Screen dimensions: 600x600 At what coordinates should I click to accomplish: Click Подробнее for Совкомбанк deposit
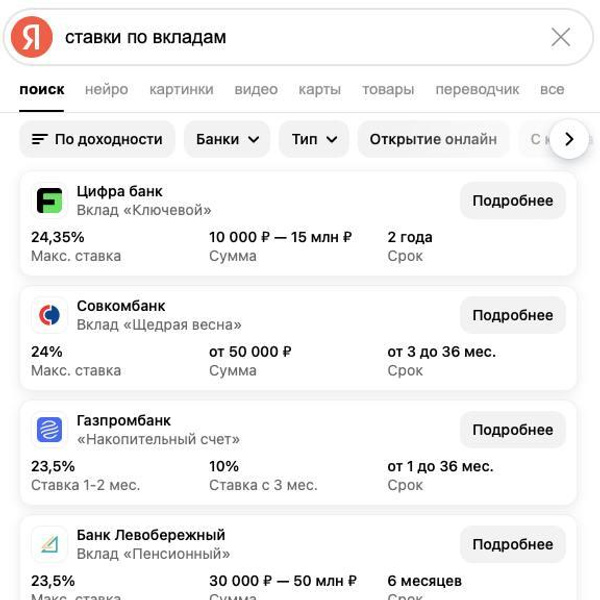point(512,316)
